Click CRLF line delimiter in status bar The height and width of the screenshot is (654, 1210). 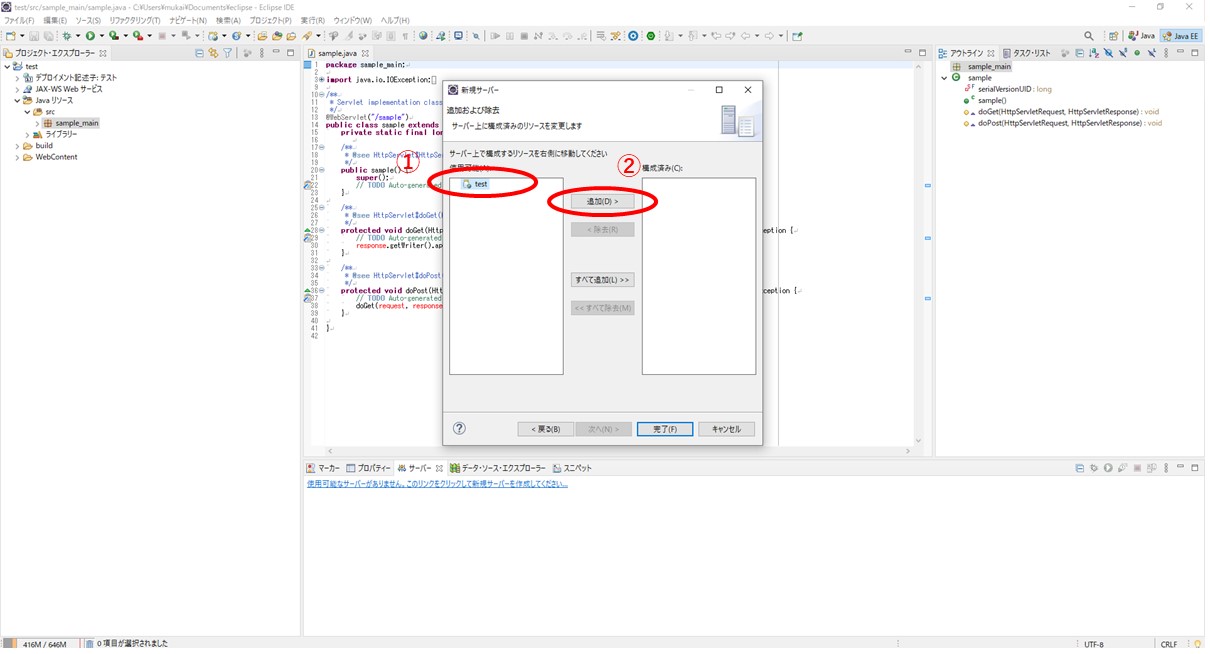click(x=1168, y=644)
